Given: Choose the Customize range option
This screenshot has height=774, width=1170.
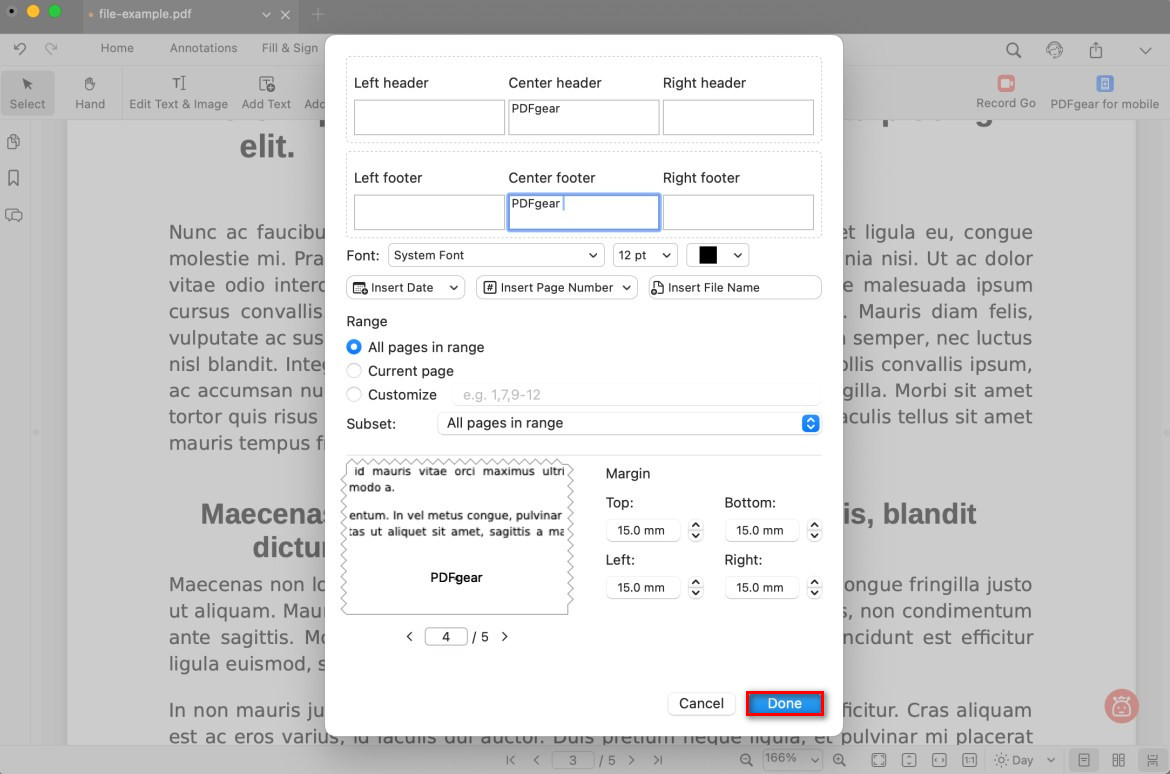Looking at the screenshot, I should [x=353, y=395].
